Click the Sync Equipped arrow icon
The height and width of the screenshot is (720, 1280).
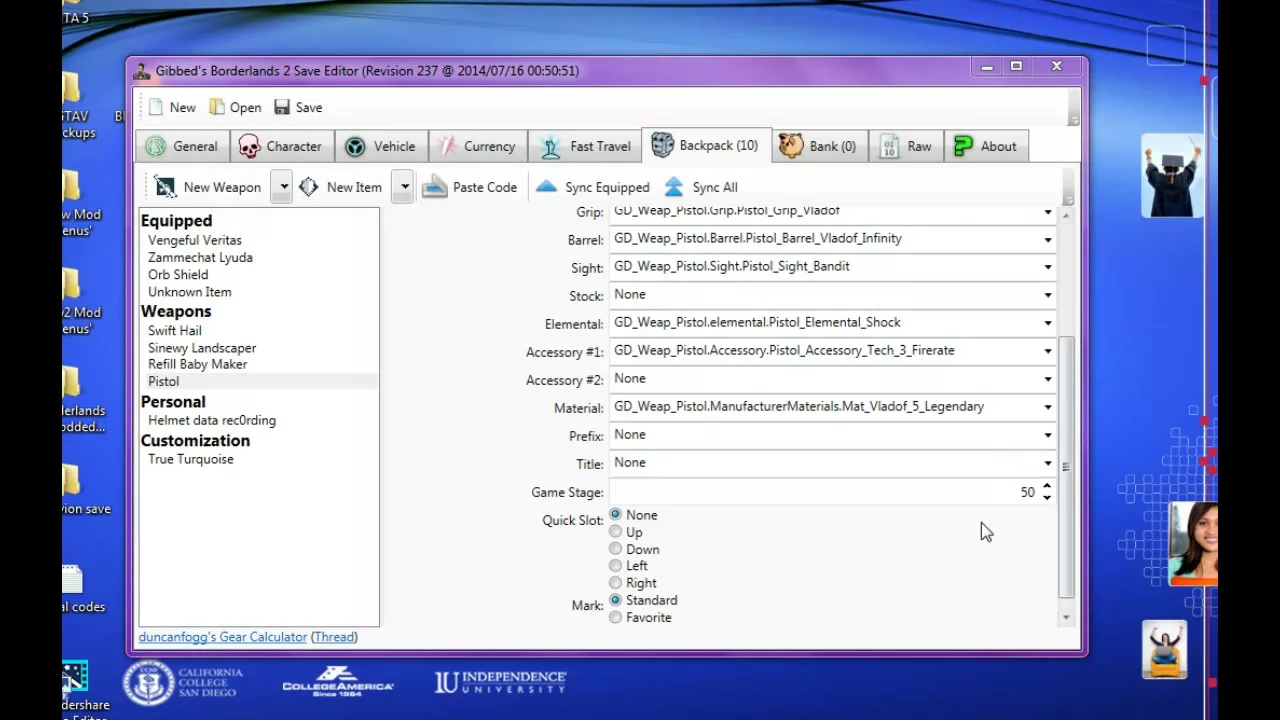pyautogui.click(x=546, y=186)
